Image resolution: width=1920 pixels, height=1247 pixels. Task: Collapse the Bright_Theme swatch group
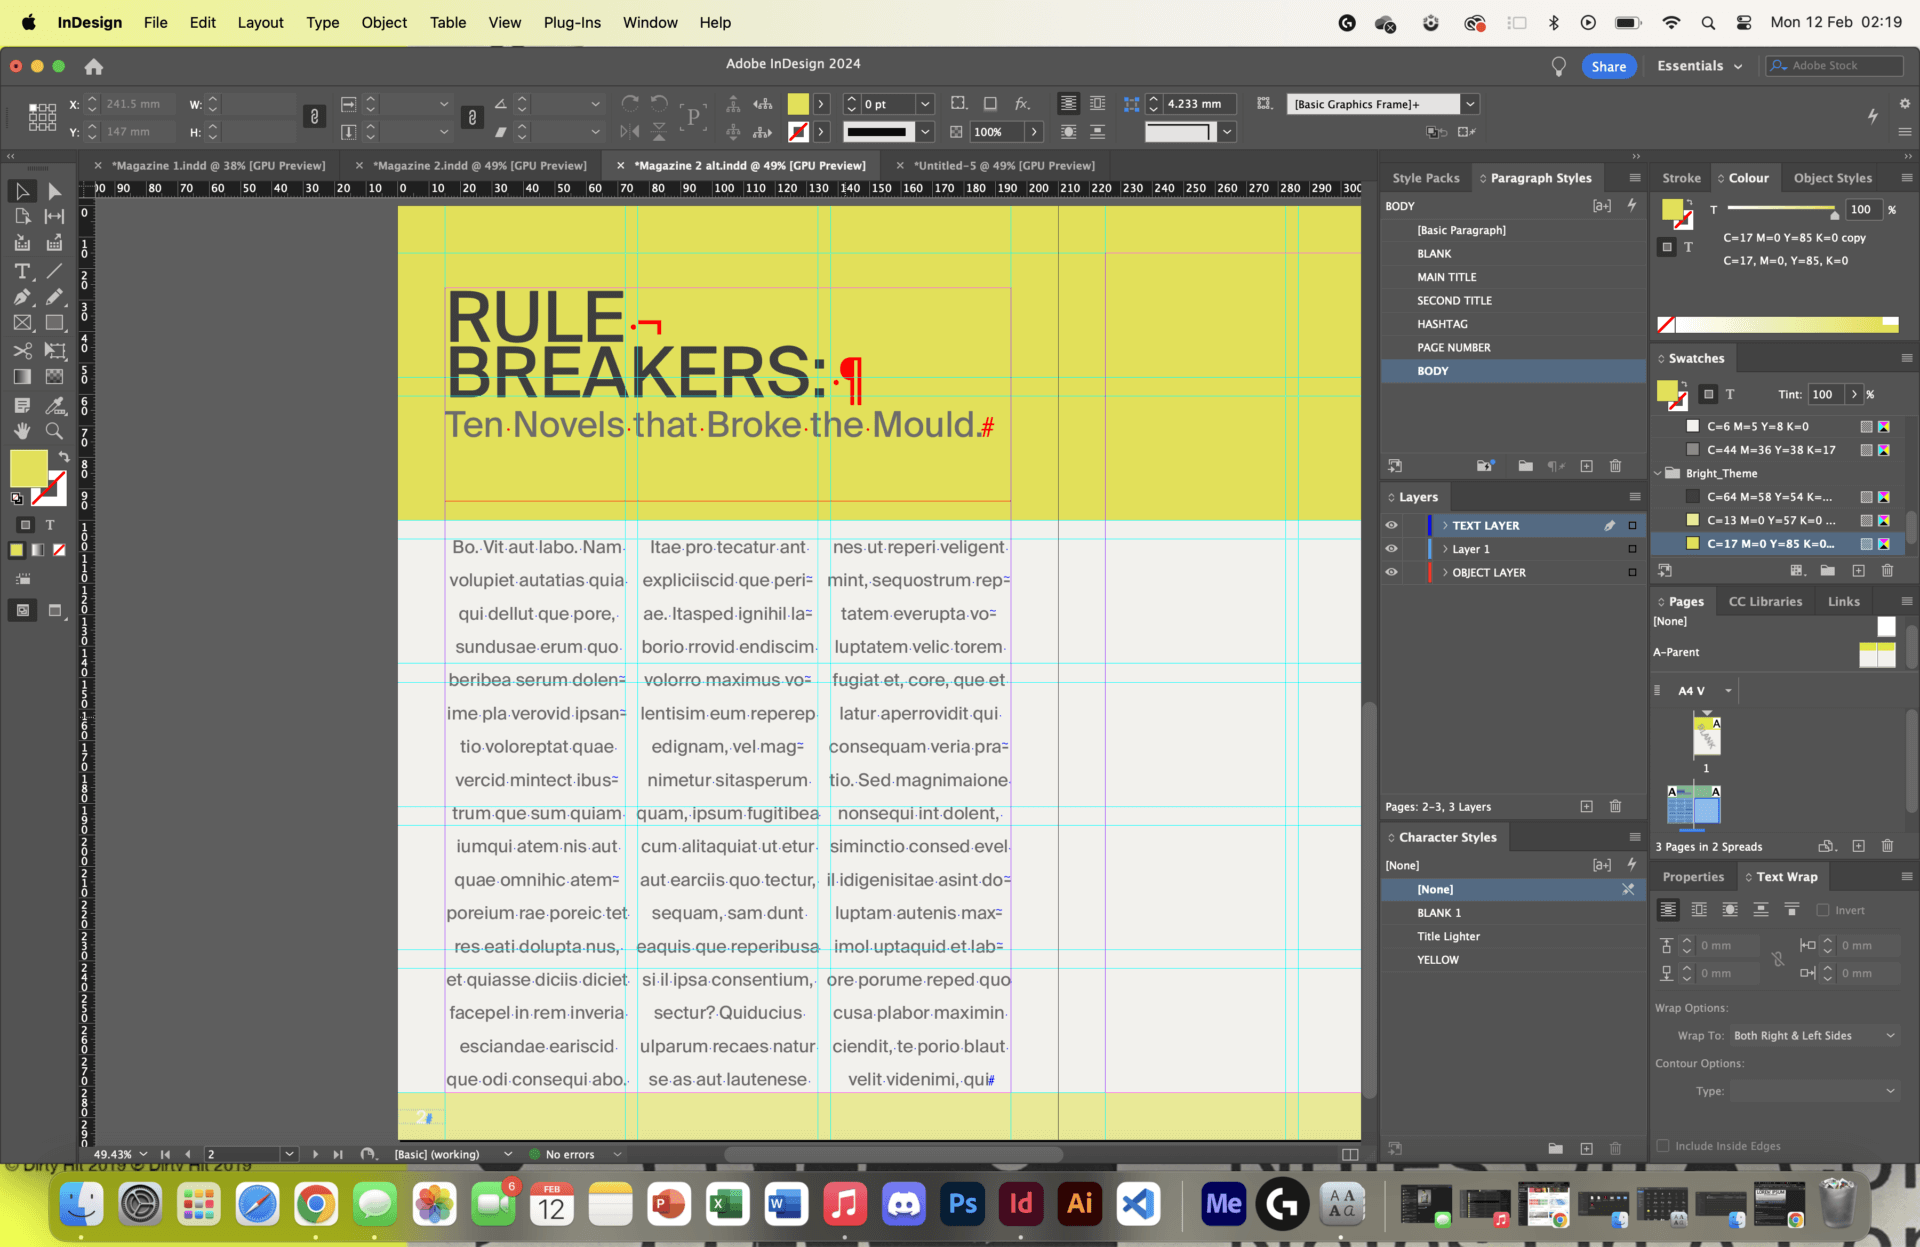(1658, 473)
